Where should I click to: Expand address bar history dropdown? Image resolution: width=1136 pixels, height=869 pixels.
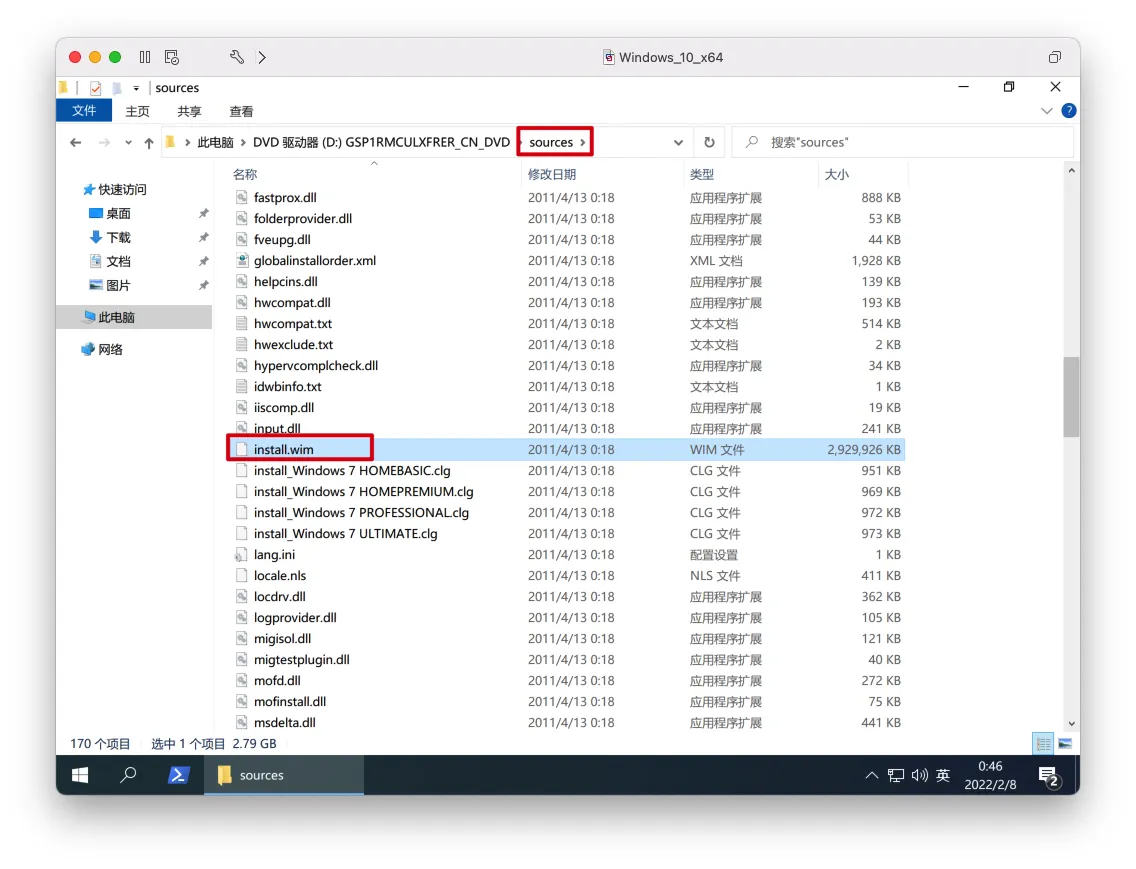678,143
